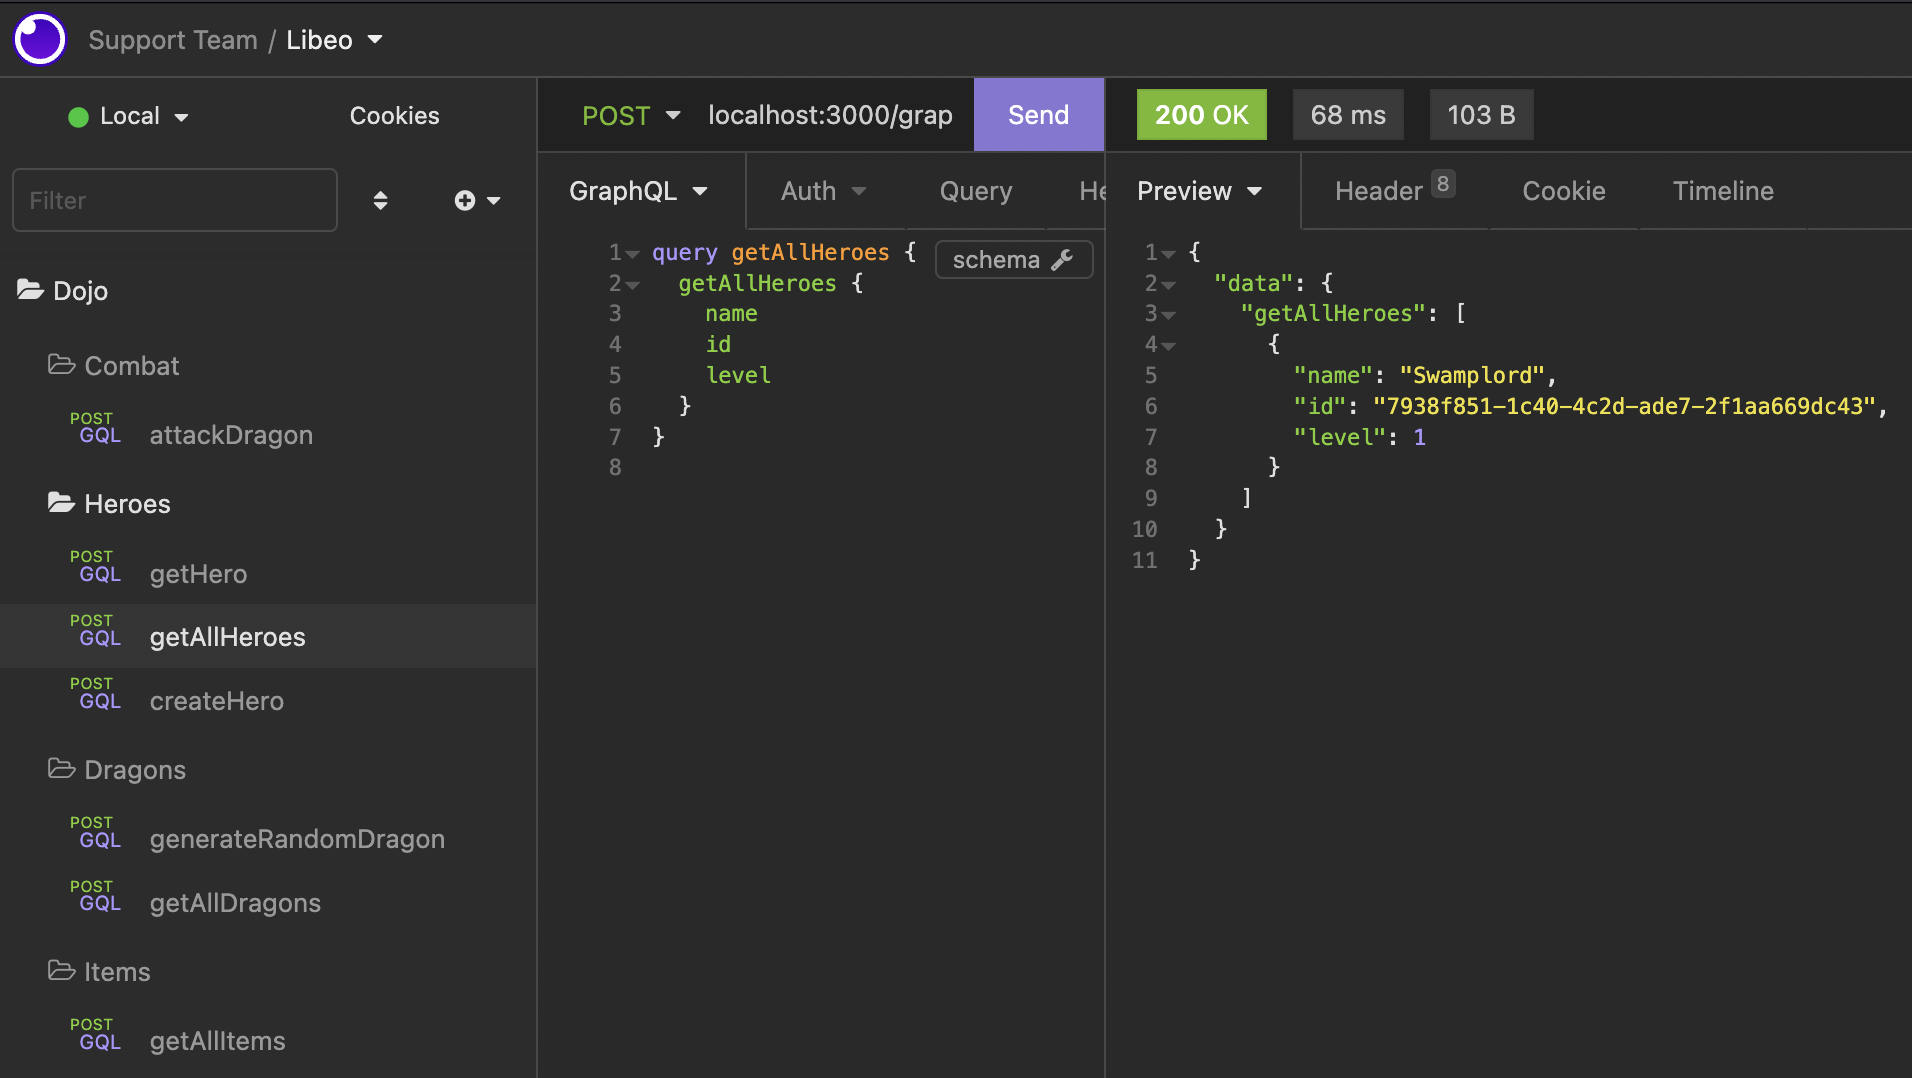
Task: Click the Support Team breadcrumb
Action: tap(173, 40)
